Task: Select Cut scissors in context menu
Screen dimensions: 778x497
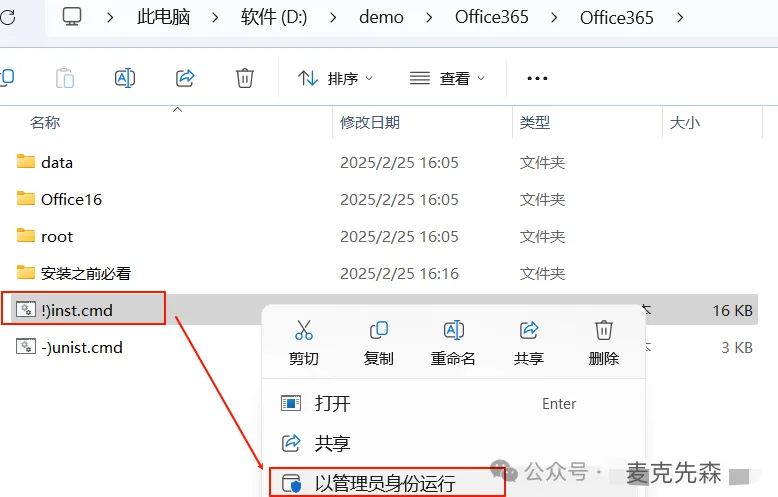Action: click(304, 330)
